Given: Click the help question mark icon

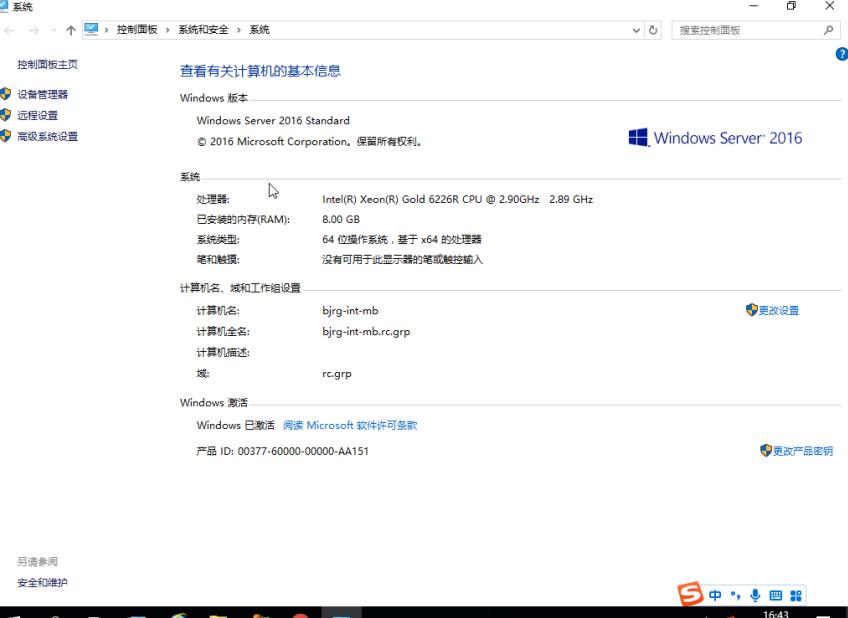Looking at the screenshot, I should click(841, 54).
